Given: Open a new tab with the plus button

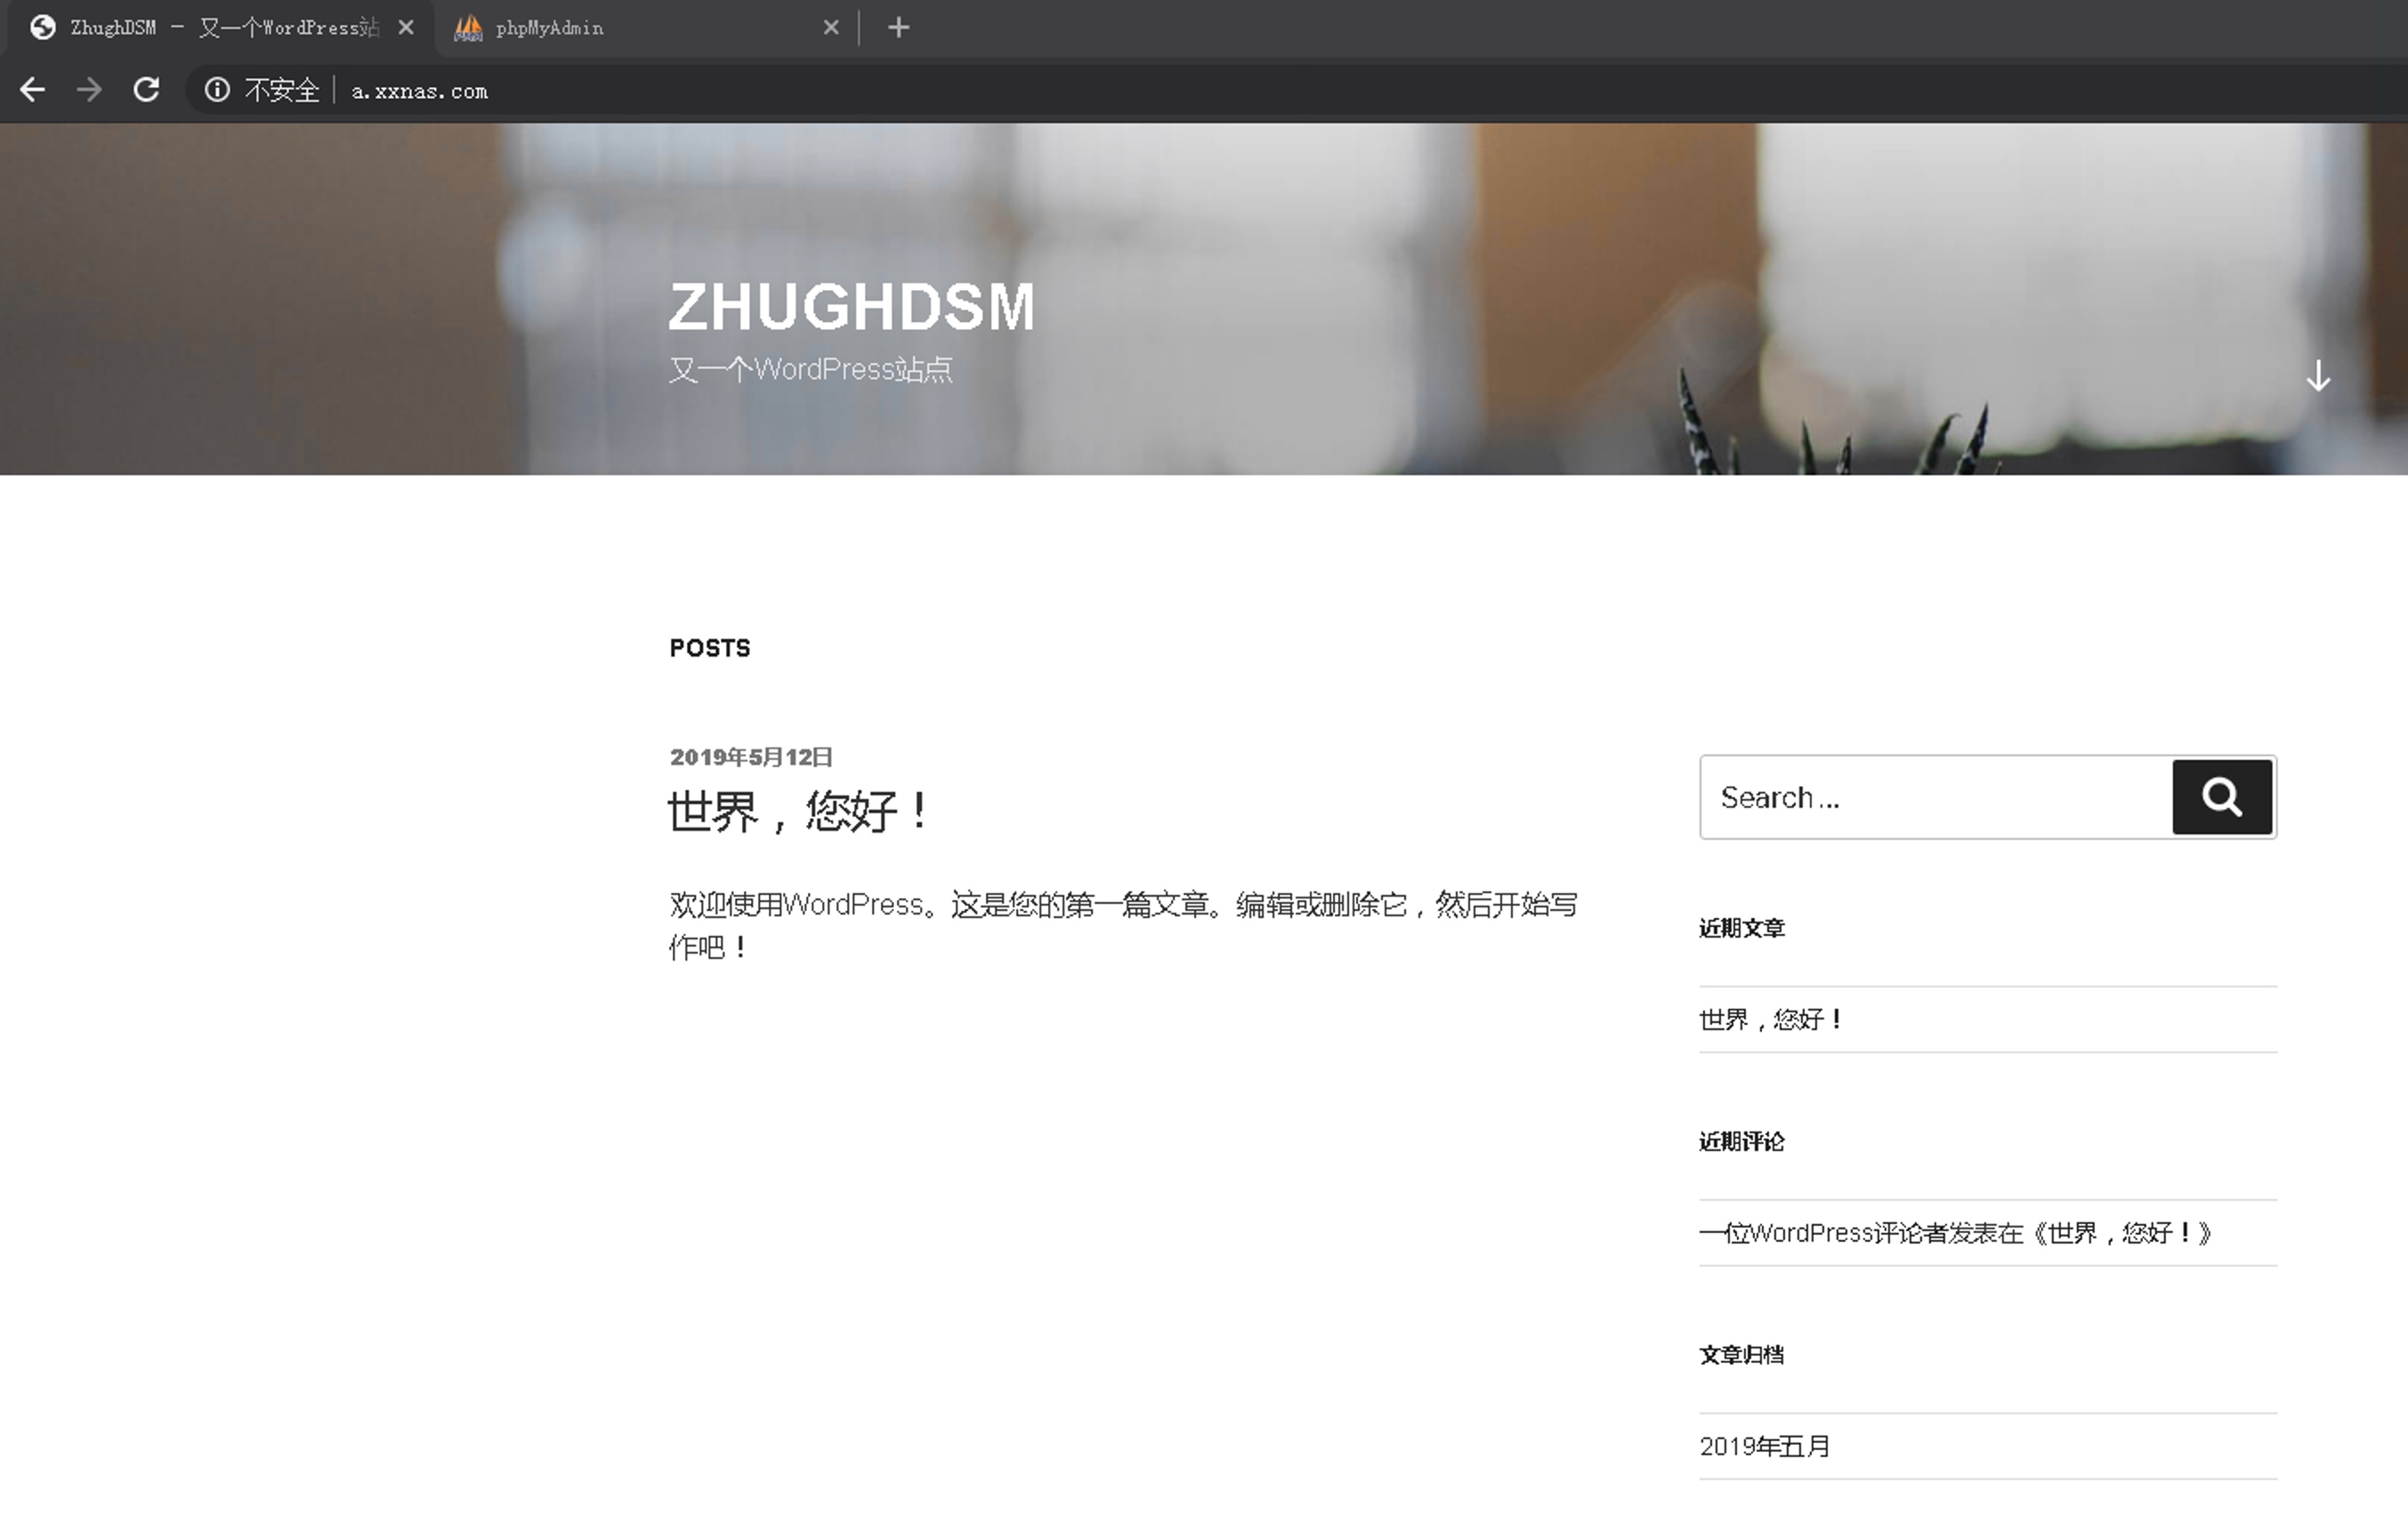Looking at the screenshot, I should (x=899, y=28).
